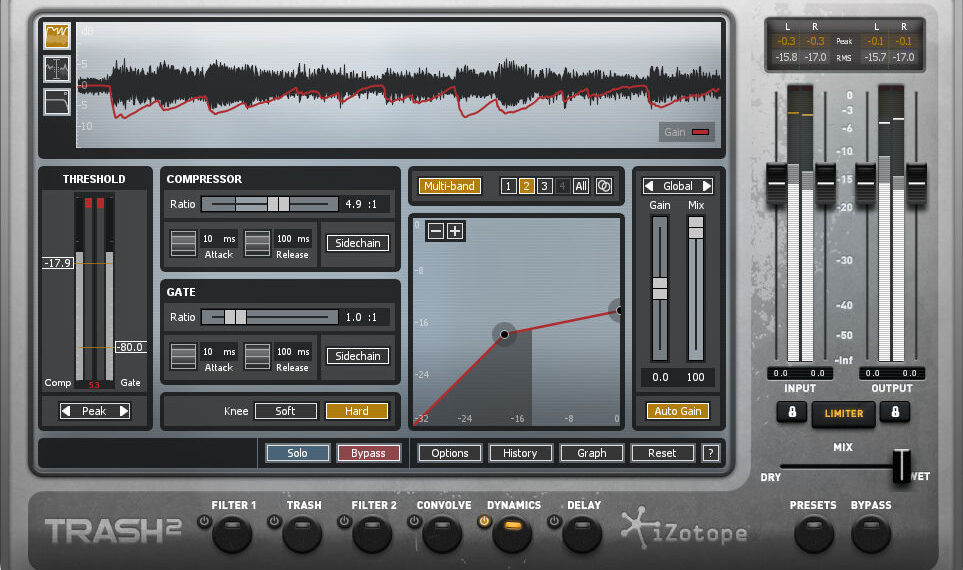Zoom in the dynamics curve with plus
Viewport: 963px width, 570px height.
pos(455,231)
